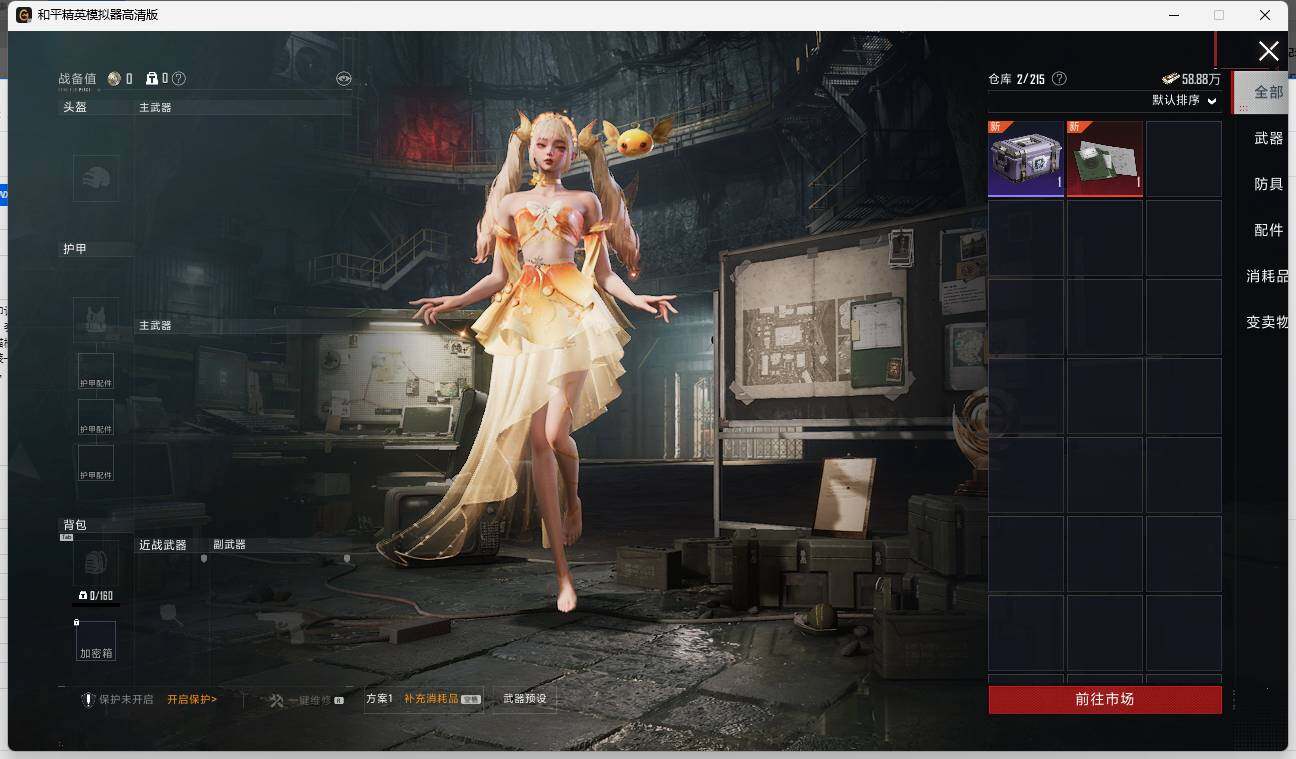1296x759 pixels.
Task: Click the 58.88万 currency amount
Action: (x=1201, y=79)
